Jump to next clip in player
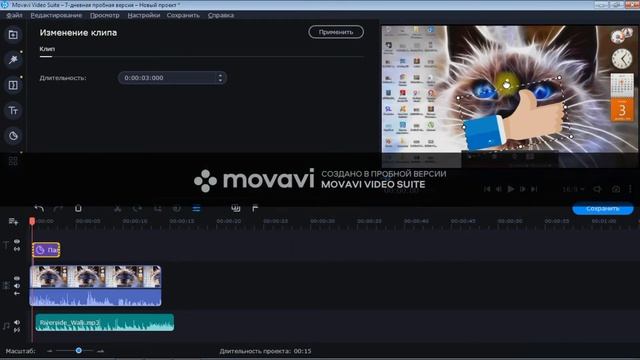Screen dimensions: 640x360 pyautogui.click(x=534, y=189)
